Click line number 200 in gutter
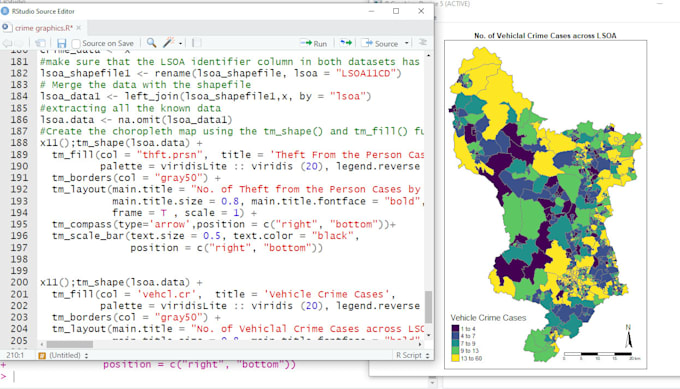The width and height of the screenshot is (680, 389). [19, 282]
